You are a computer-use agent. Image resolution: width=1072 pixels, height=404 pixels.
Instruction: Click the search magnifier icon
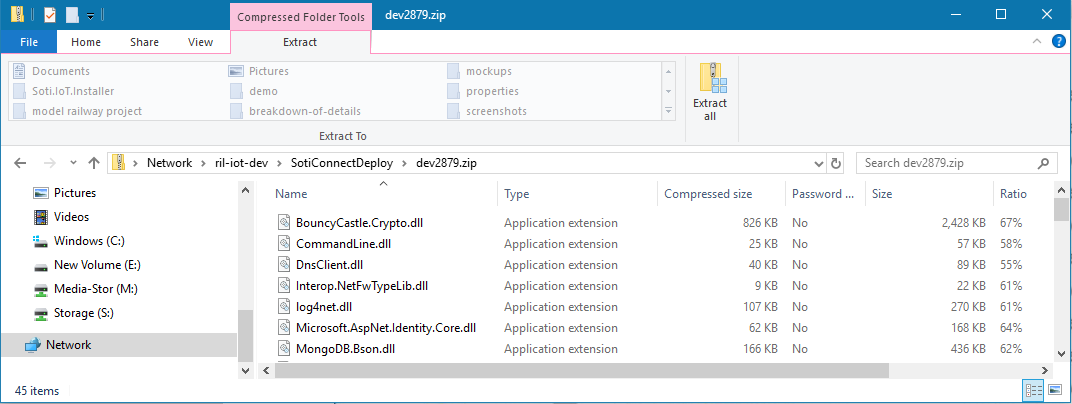(1043, 163)
